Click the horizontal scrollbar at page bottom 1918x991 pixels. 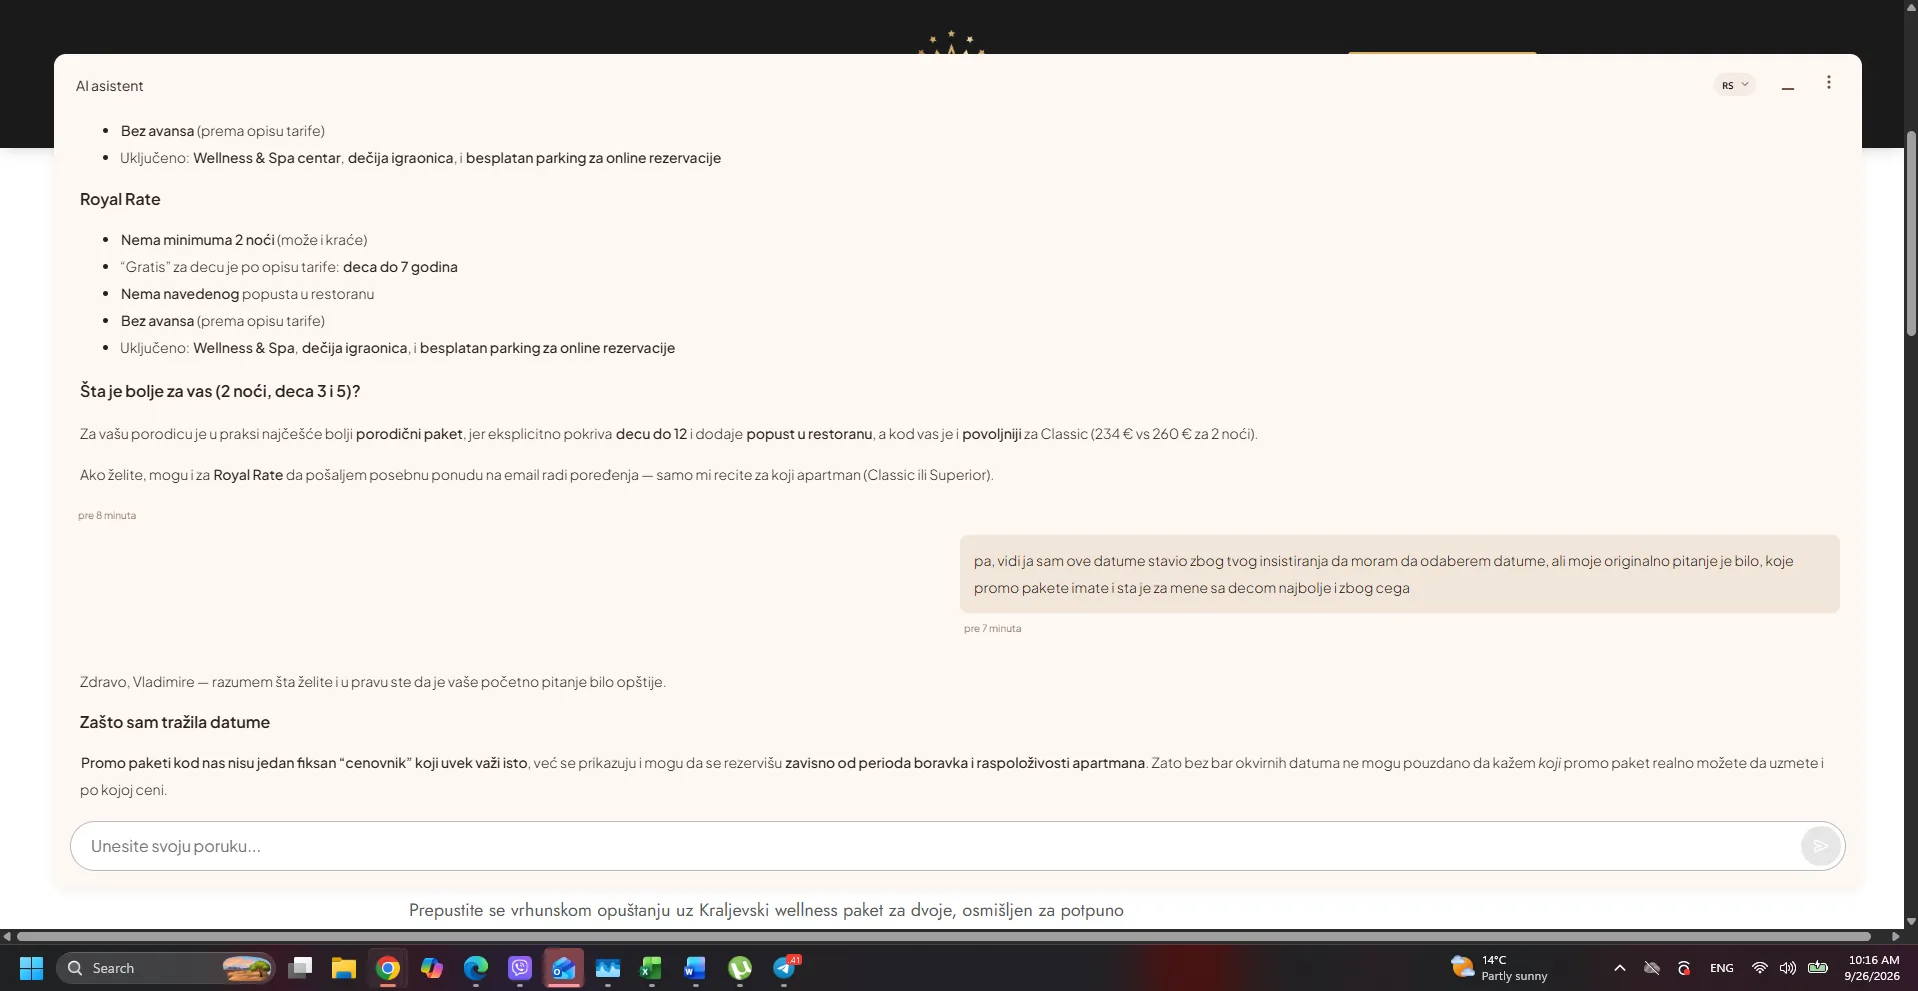pos(944,937)
